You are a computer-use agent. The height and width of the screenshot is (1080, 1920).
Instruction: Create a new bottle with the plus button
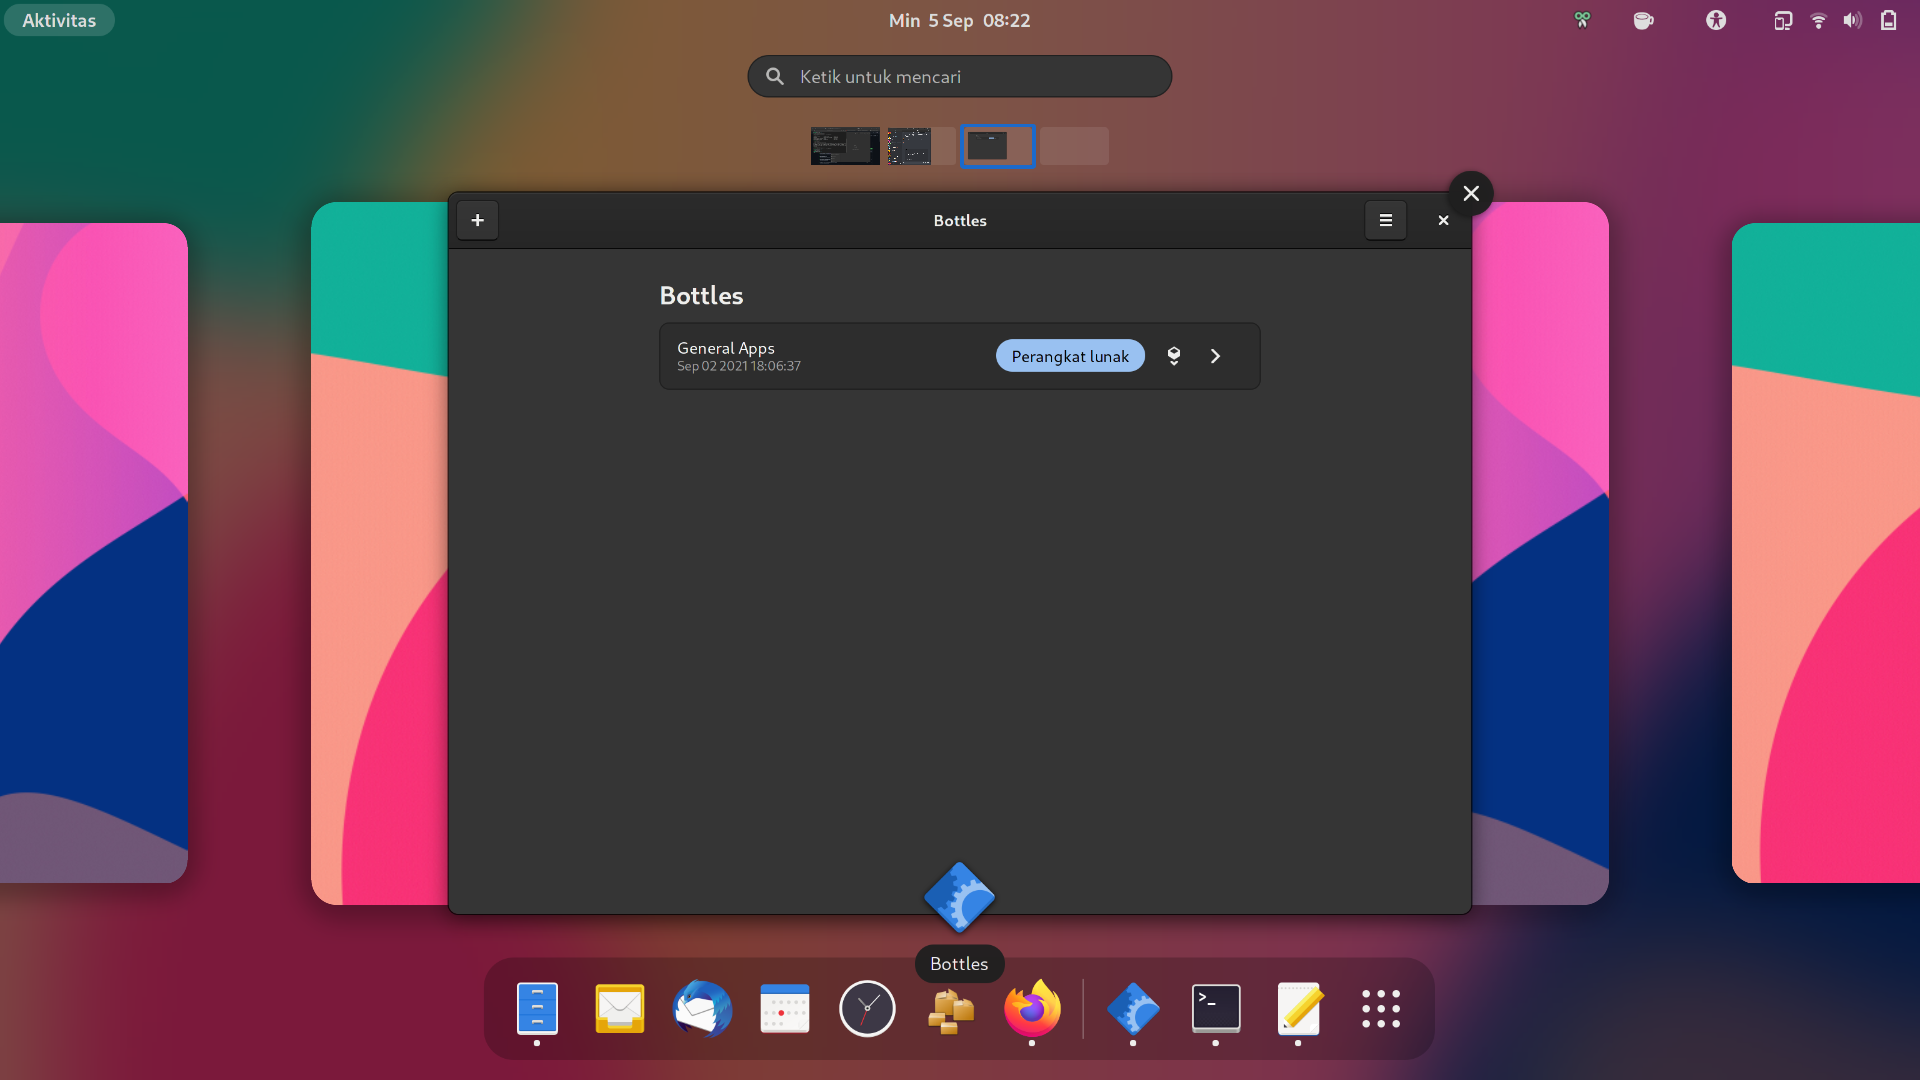[x=477, y=220]
